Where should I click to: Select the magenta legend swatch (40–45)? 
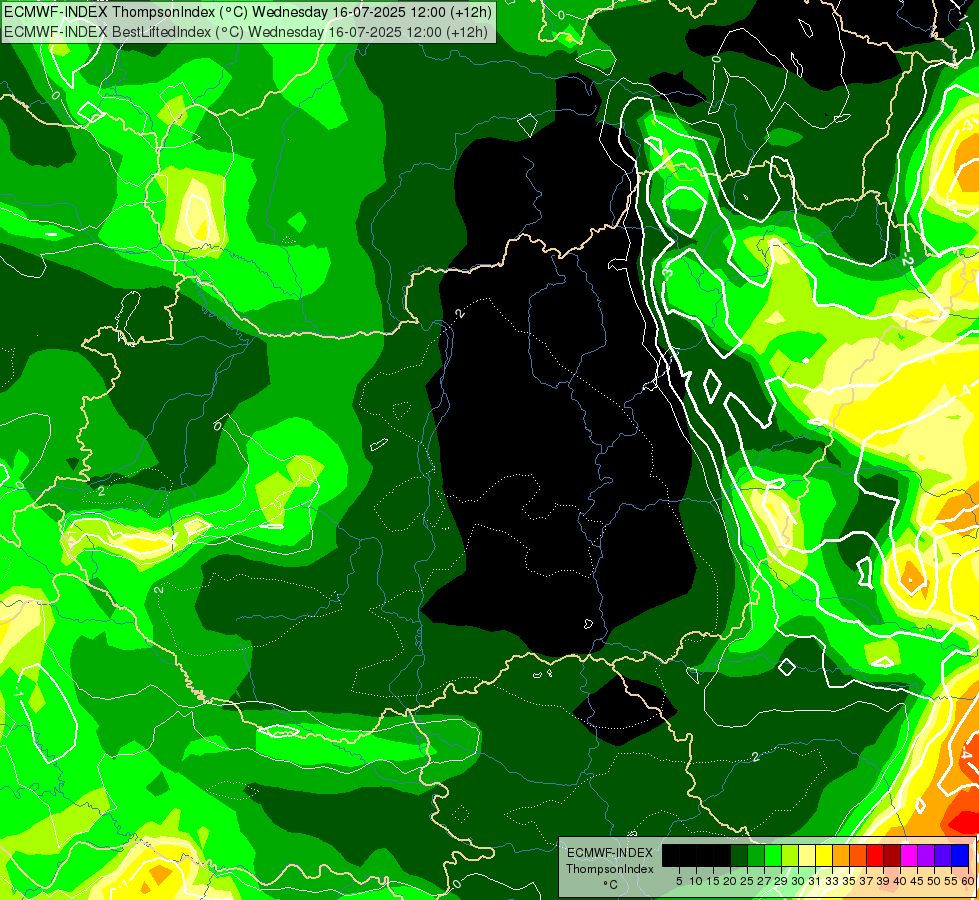click(x=910, y=855)
